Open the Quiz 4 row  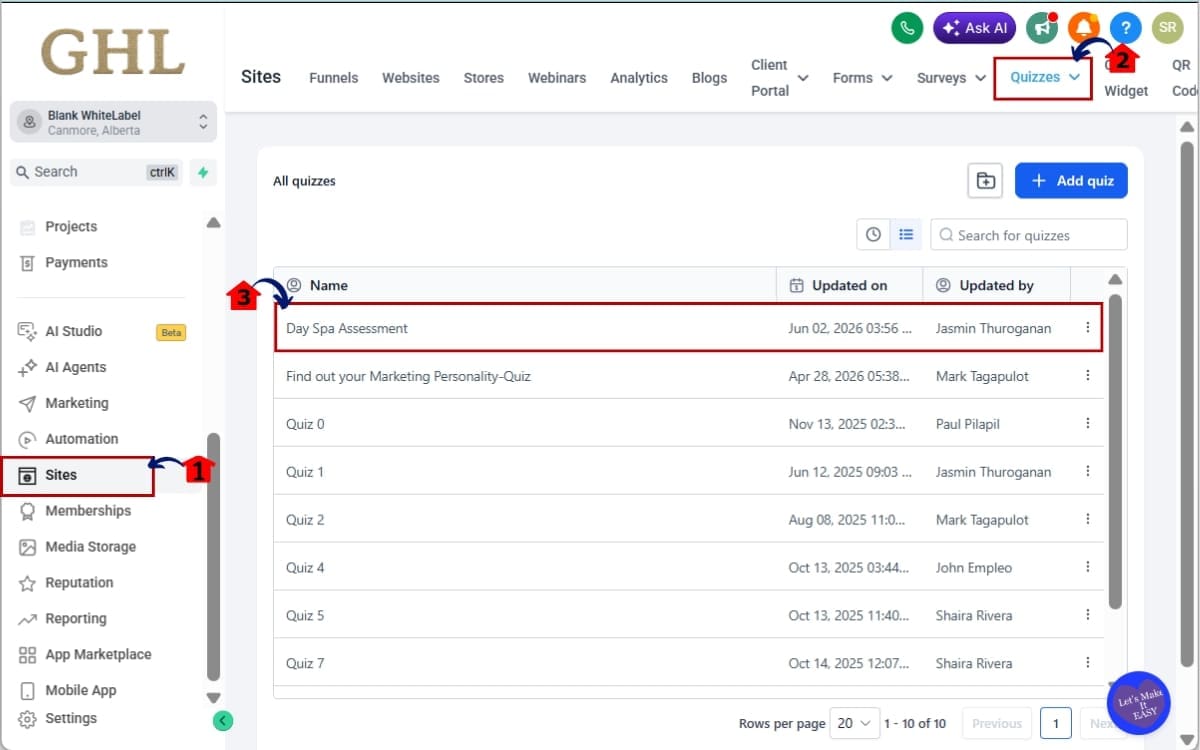[x=689, y=568]
